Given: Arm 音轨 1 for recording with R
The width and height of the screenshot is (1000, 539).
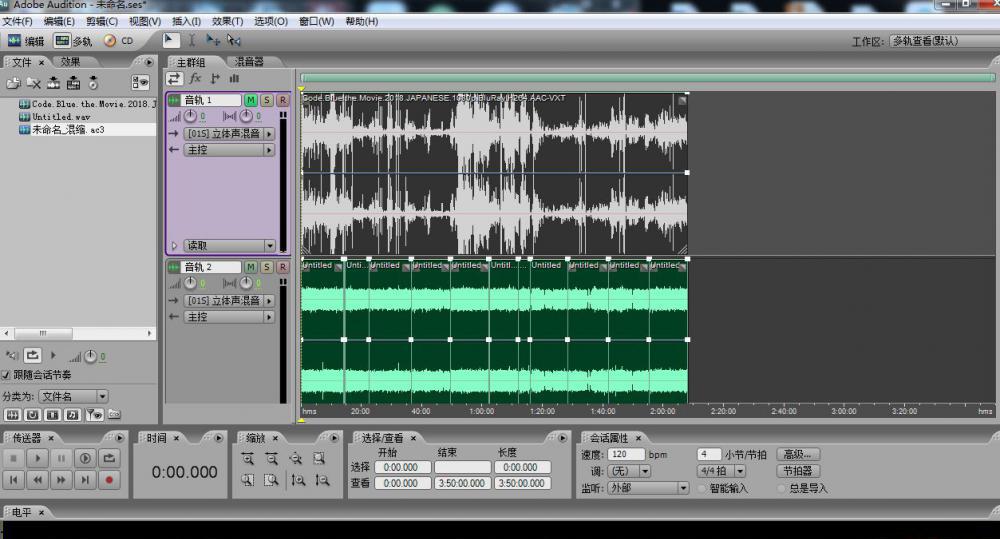Looking at the screenshot, I should (283, 100).
